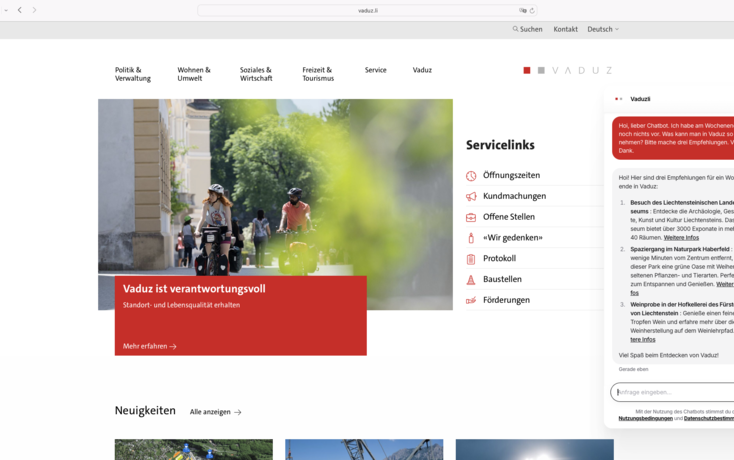734x460 pixels.
Task: Open the «Wir gedenken» link
Action: pyautogui.click(x=513, y=237)
